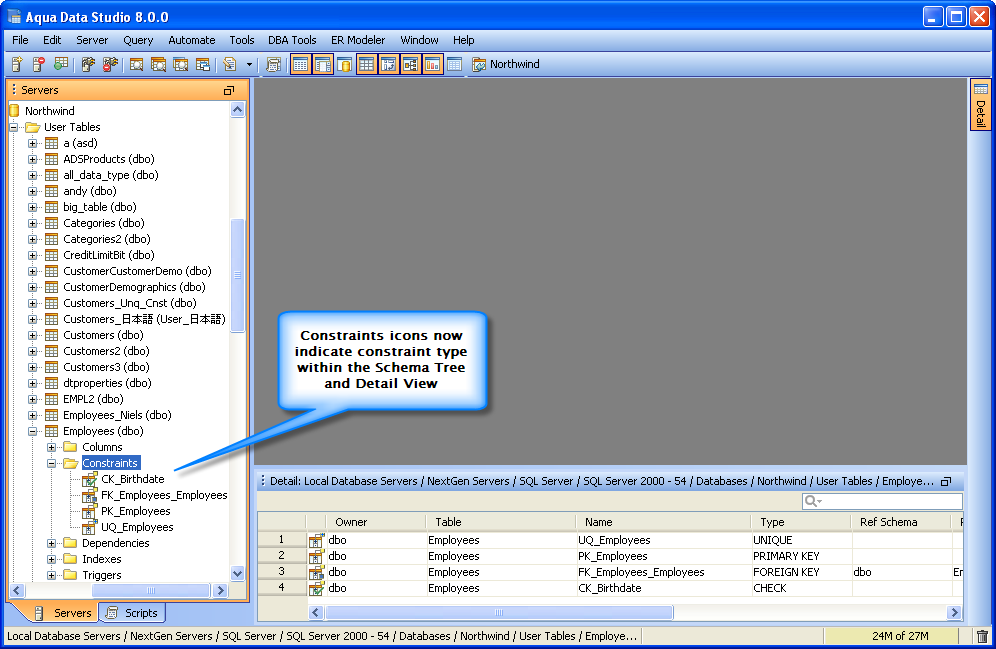Click the constraint icon in detail row 1
Viewport: 996px width, 649px height.
[x=316, y=540]
